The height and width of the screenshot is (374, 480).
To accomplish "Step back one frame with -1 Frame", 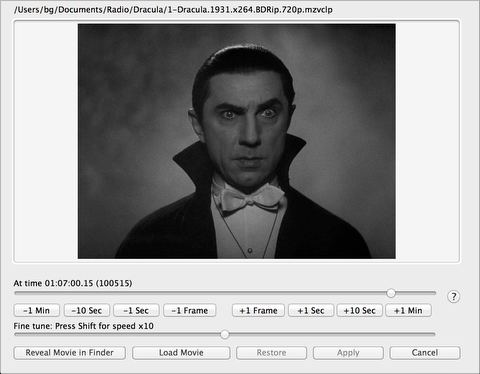I will pyautogui.click(x=190, y=311).
